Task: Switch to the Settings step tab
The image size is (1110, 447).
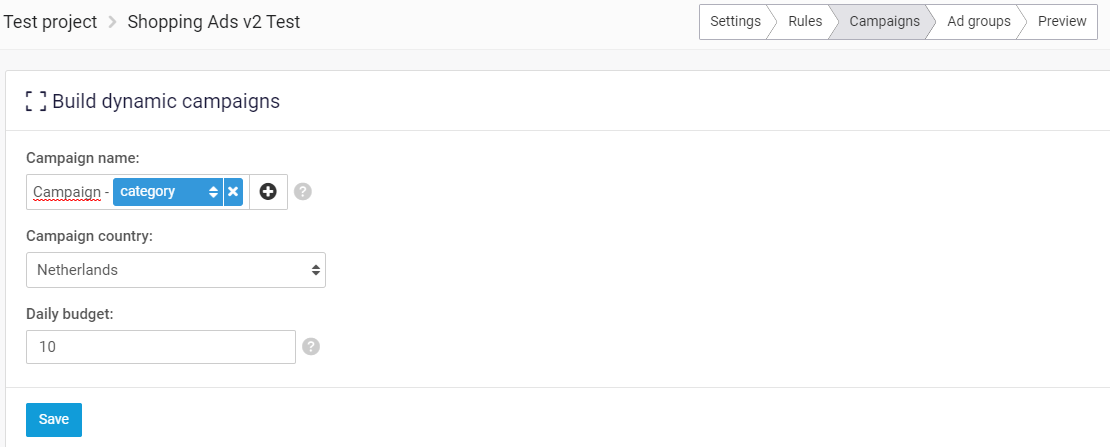Action: tap(735, 21)
